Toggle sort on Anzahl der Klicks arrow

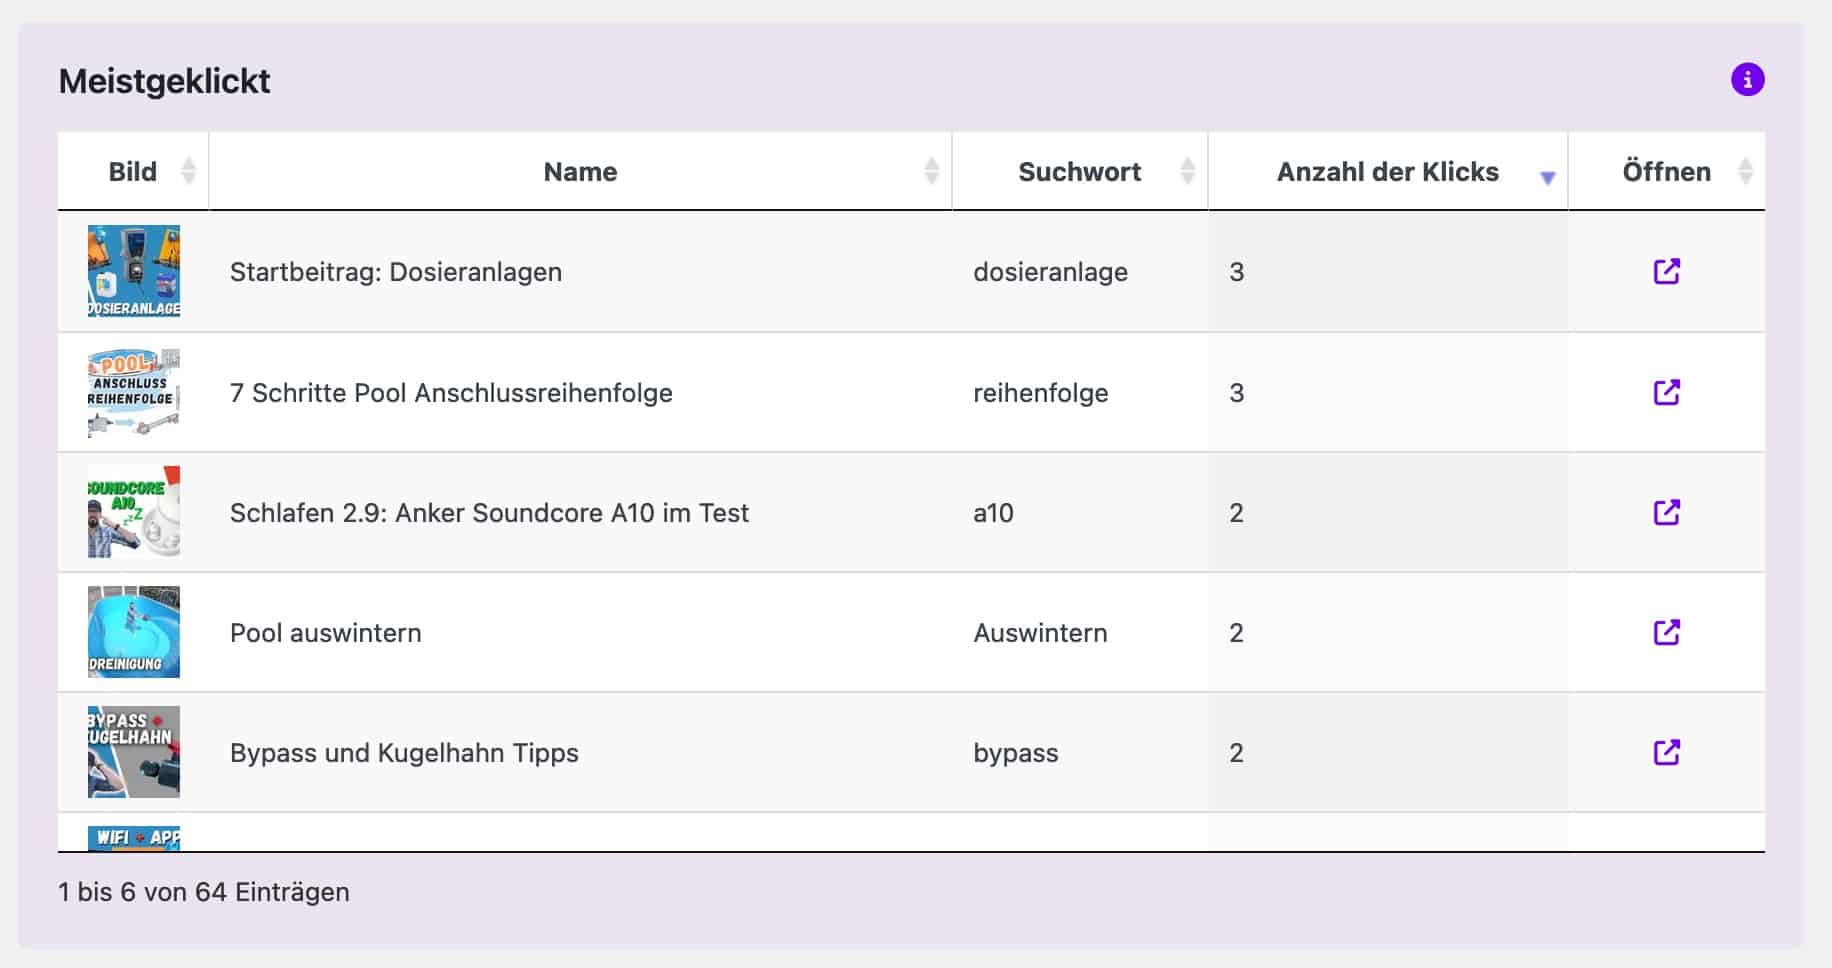pos(1547,177)
